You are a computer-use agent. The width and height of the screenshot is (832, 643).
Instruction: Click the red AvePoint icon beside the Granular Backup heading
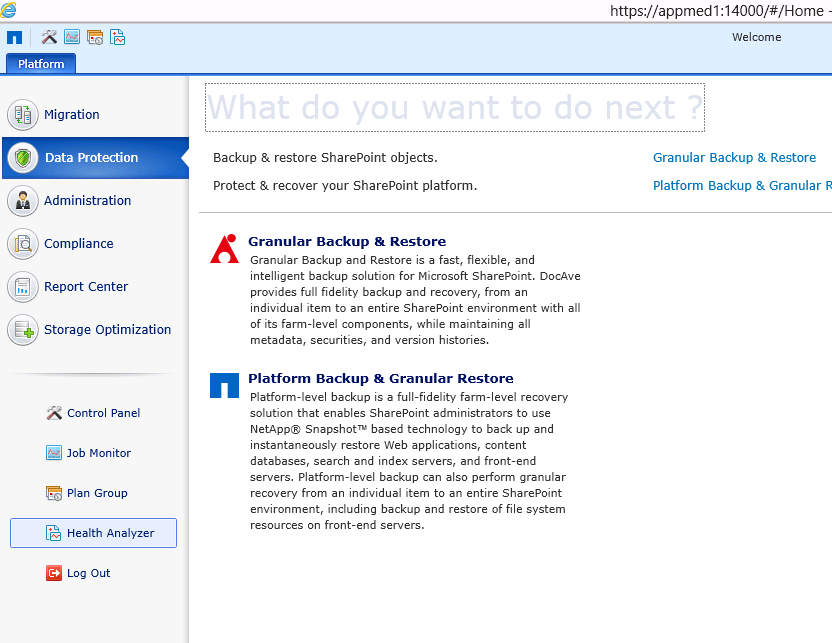coord(224,249)
